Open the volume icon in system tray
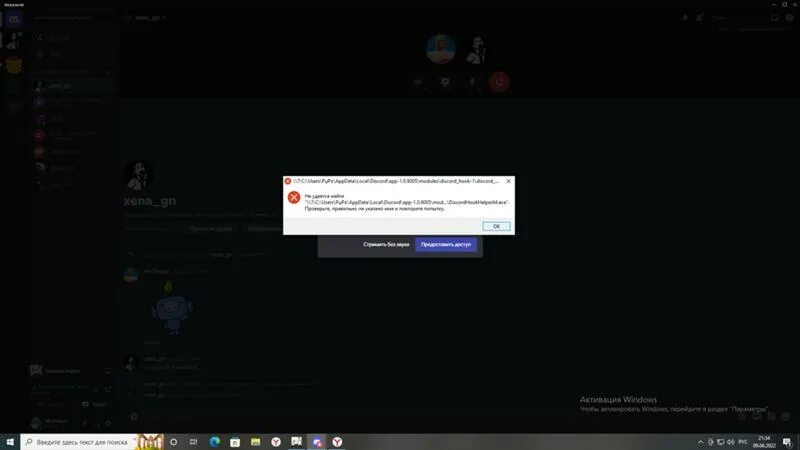This screenshot has width=800, height=450. point(731,442)
